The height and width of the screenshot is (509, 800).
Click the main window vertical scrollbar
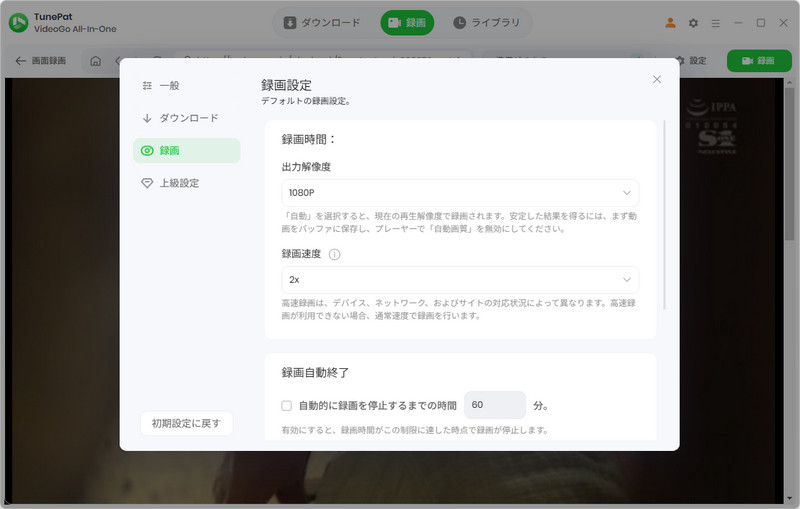coord(789,165)
